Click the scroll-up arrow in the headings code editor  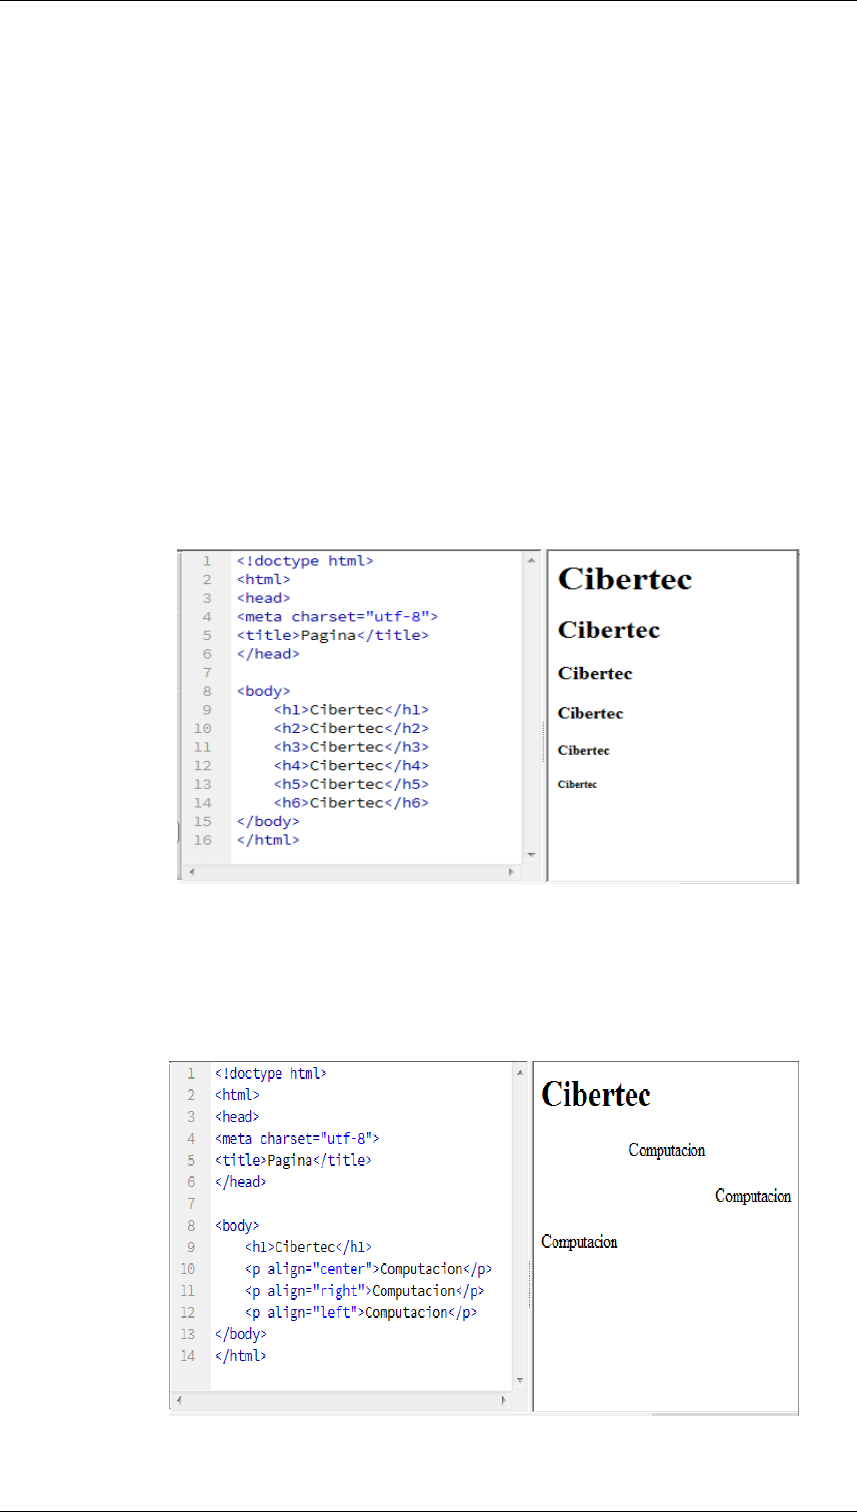click(530, 561)
